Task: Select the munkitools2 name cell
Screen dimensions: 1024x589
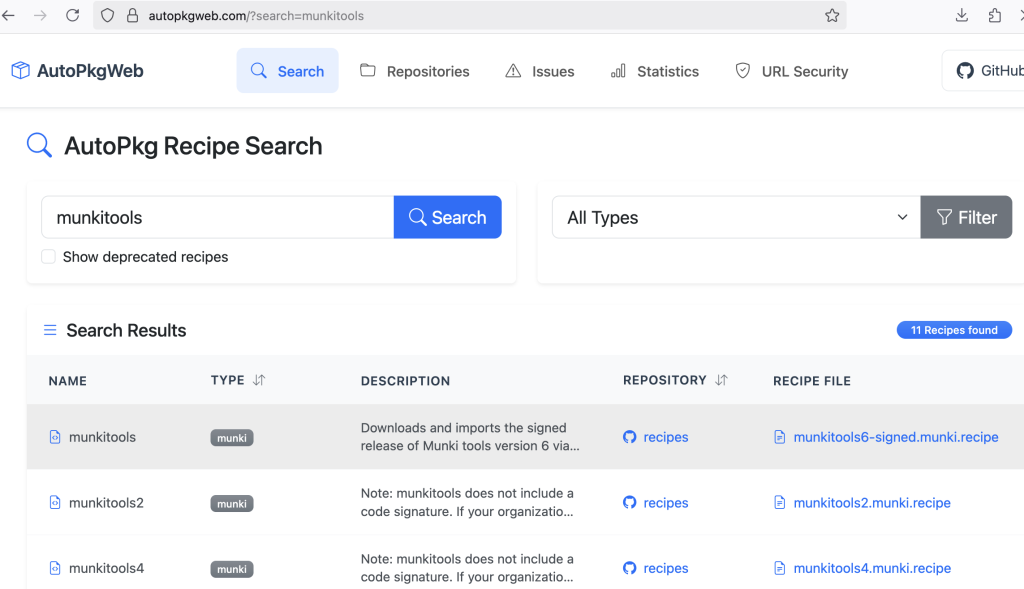Action: coord(106,502)
